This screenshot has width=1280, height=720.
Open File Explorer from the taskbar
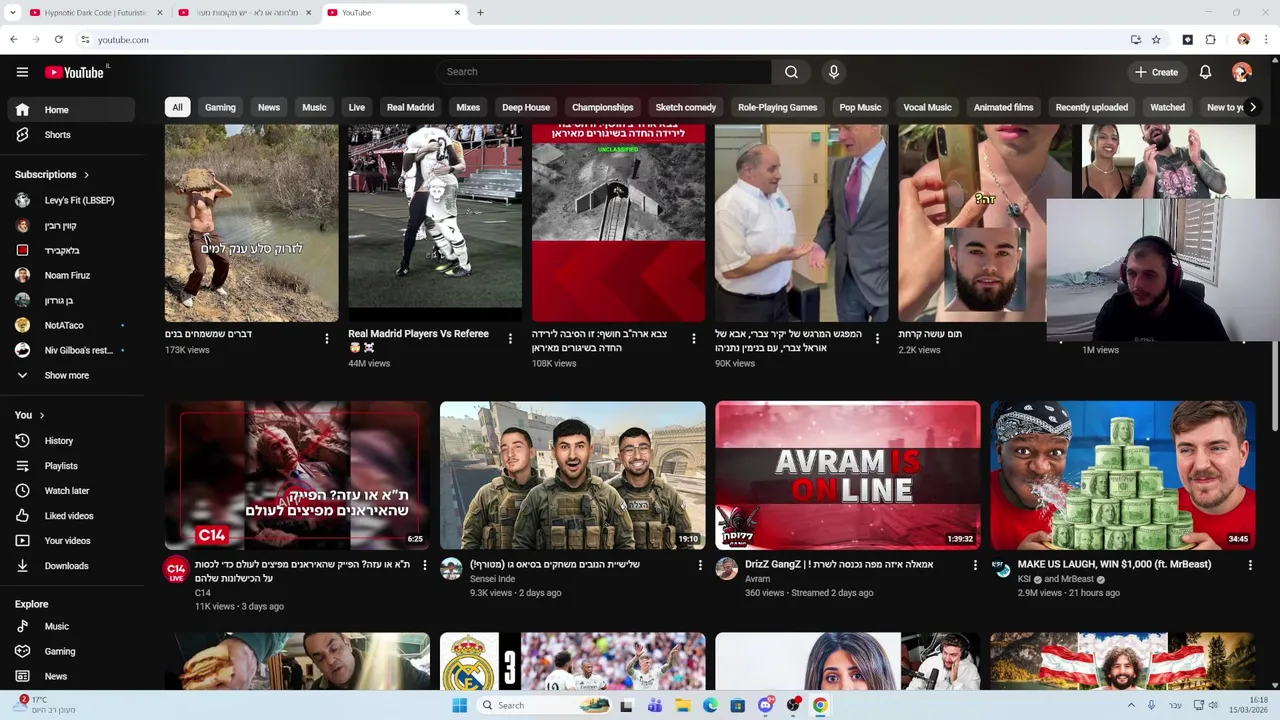[x=682, y=705]
